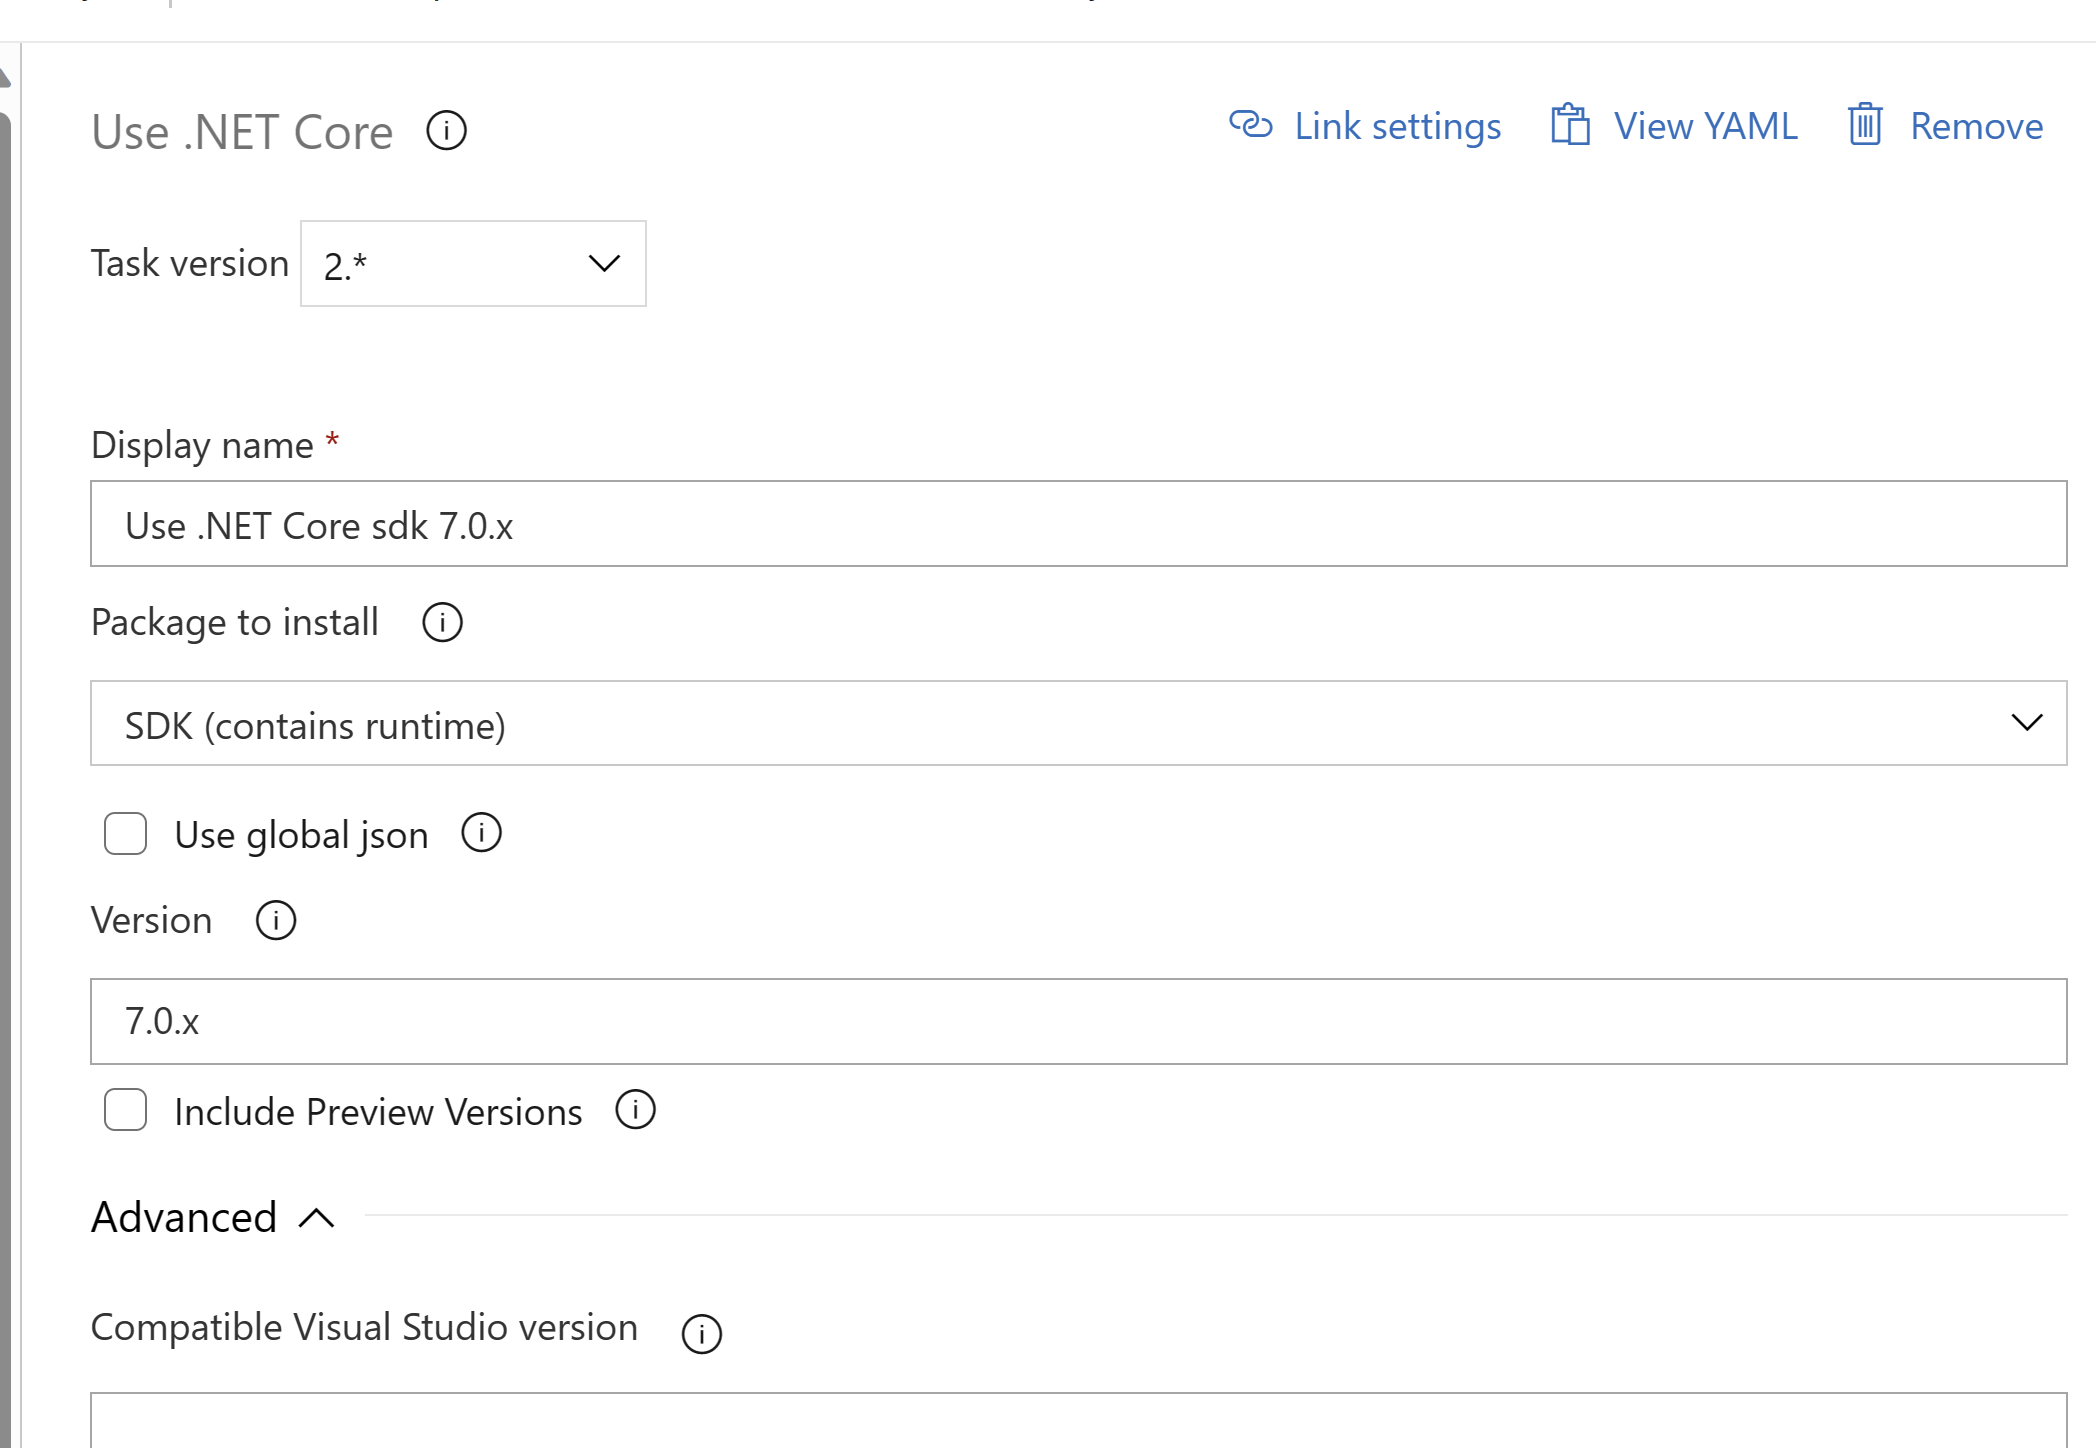The width and height of the screenshot is (2096, 1448).
Task: Open the Task version dropdown
Action: pyautogui.click(x=471, y=263)
